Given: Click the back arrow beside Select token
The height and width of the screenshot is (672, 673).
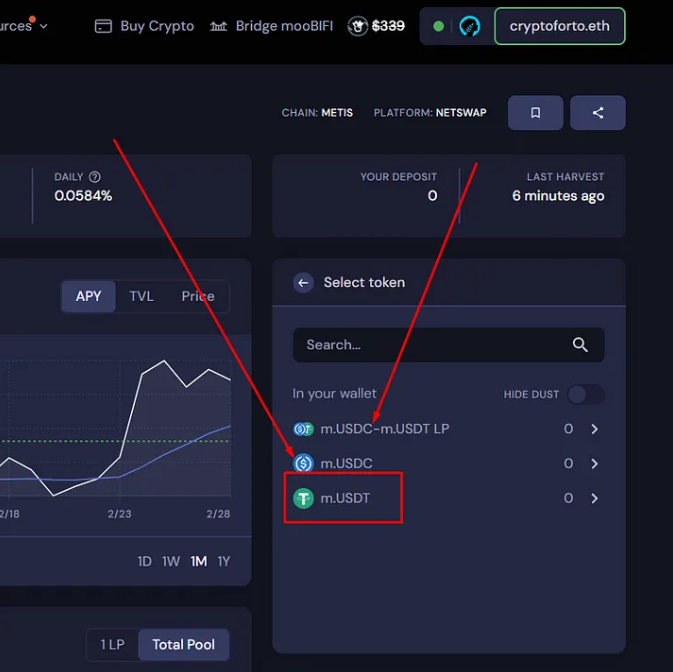Looking at the screenshot, I should [x=303, y=283].
